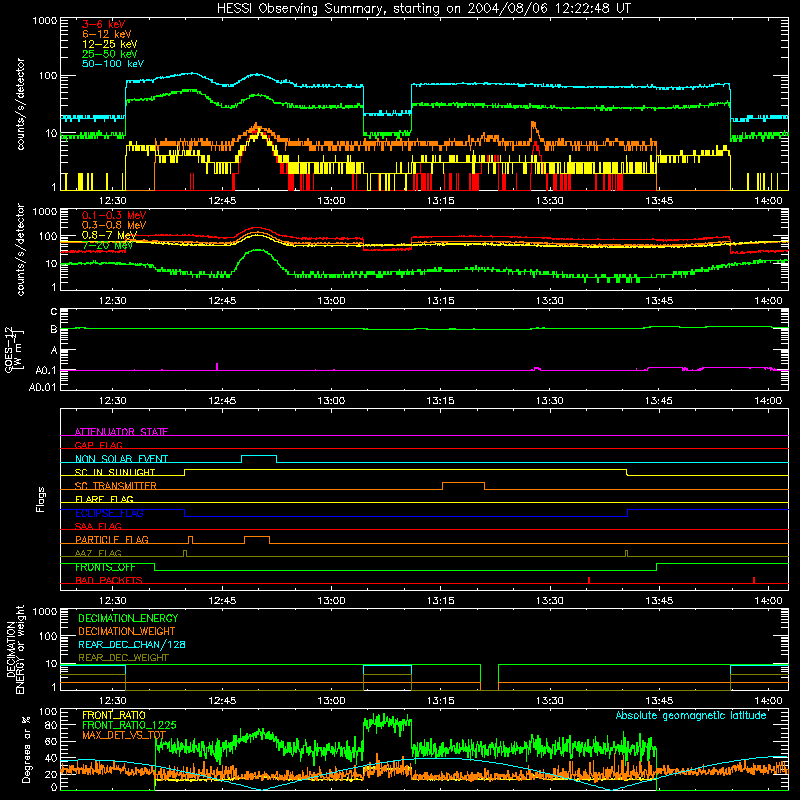Click the BAD_PACKETS red tick near 13:58
This screenshot has width=800, height=800.
pyautogui.click(x=754, y=580)
